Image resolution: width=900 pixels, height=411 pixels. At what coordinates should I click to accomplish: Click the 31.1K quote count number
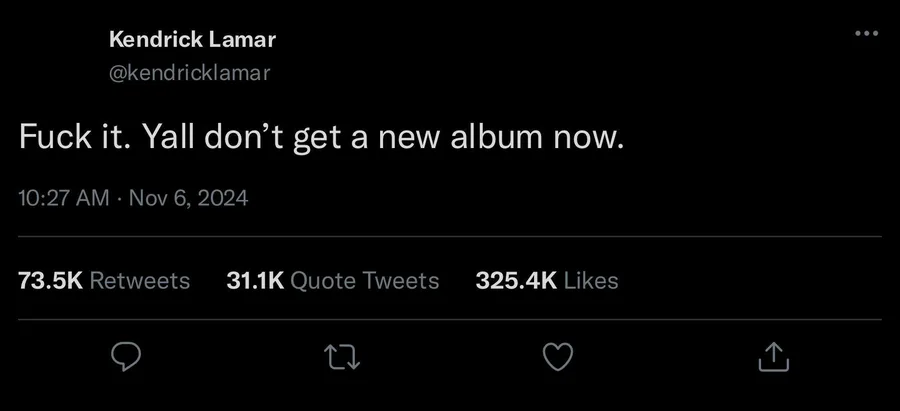click(255, 281)
